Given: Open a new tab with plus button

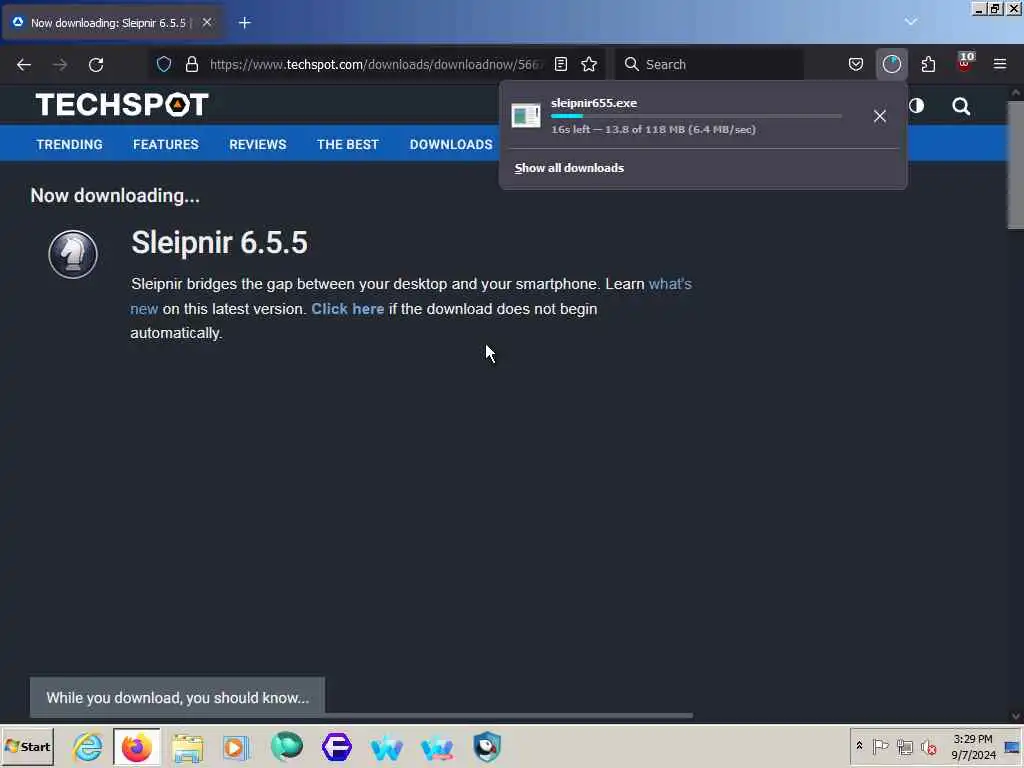Looking at the screenshot, I should pos(245,23).
